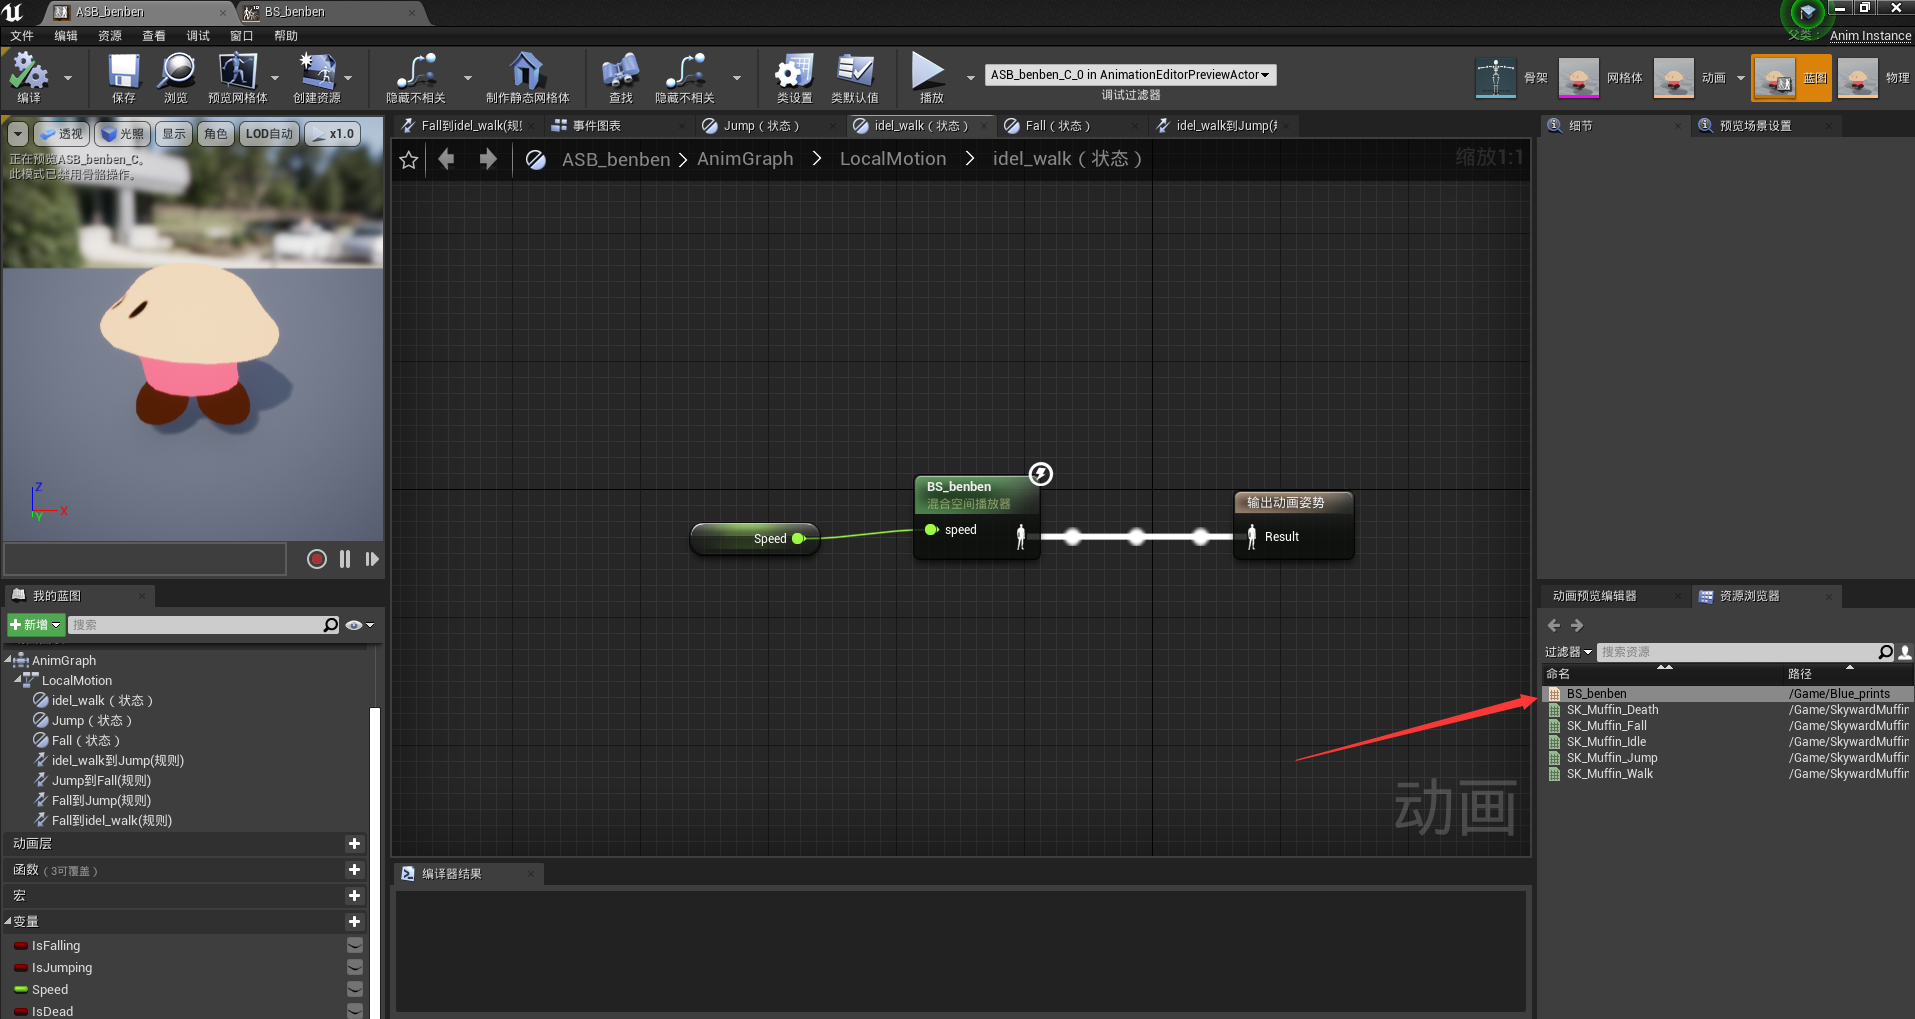Click AnimGraph in the breadcrumb path
The image size is (1915, 1019).
point(745,159)
